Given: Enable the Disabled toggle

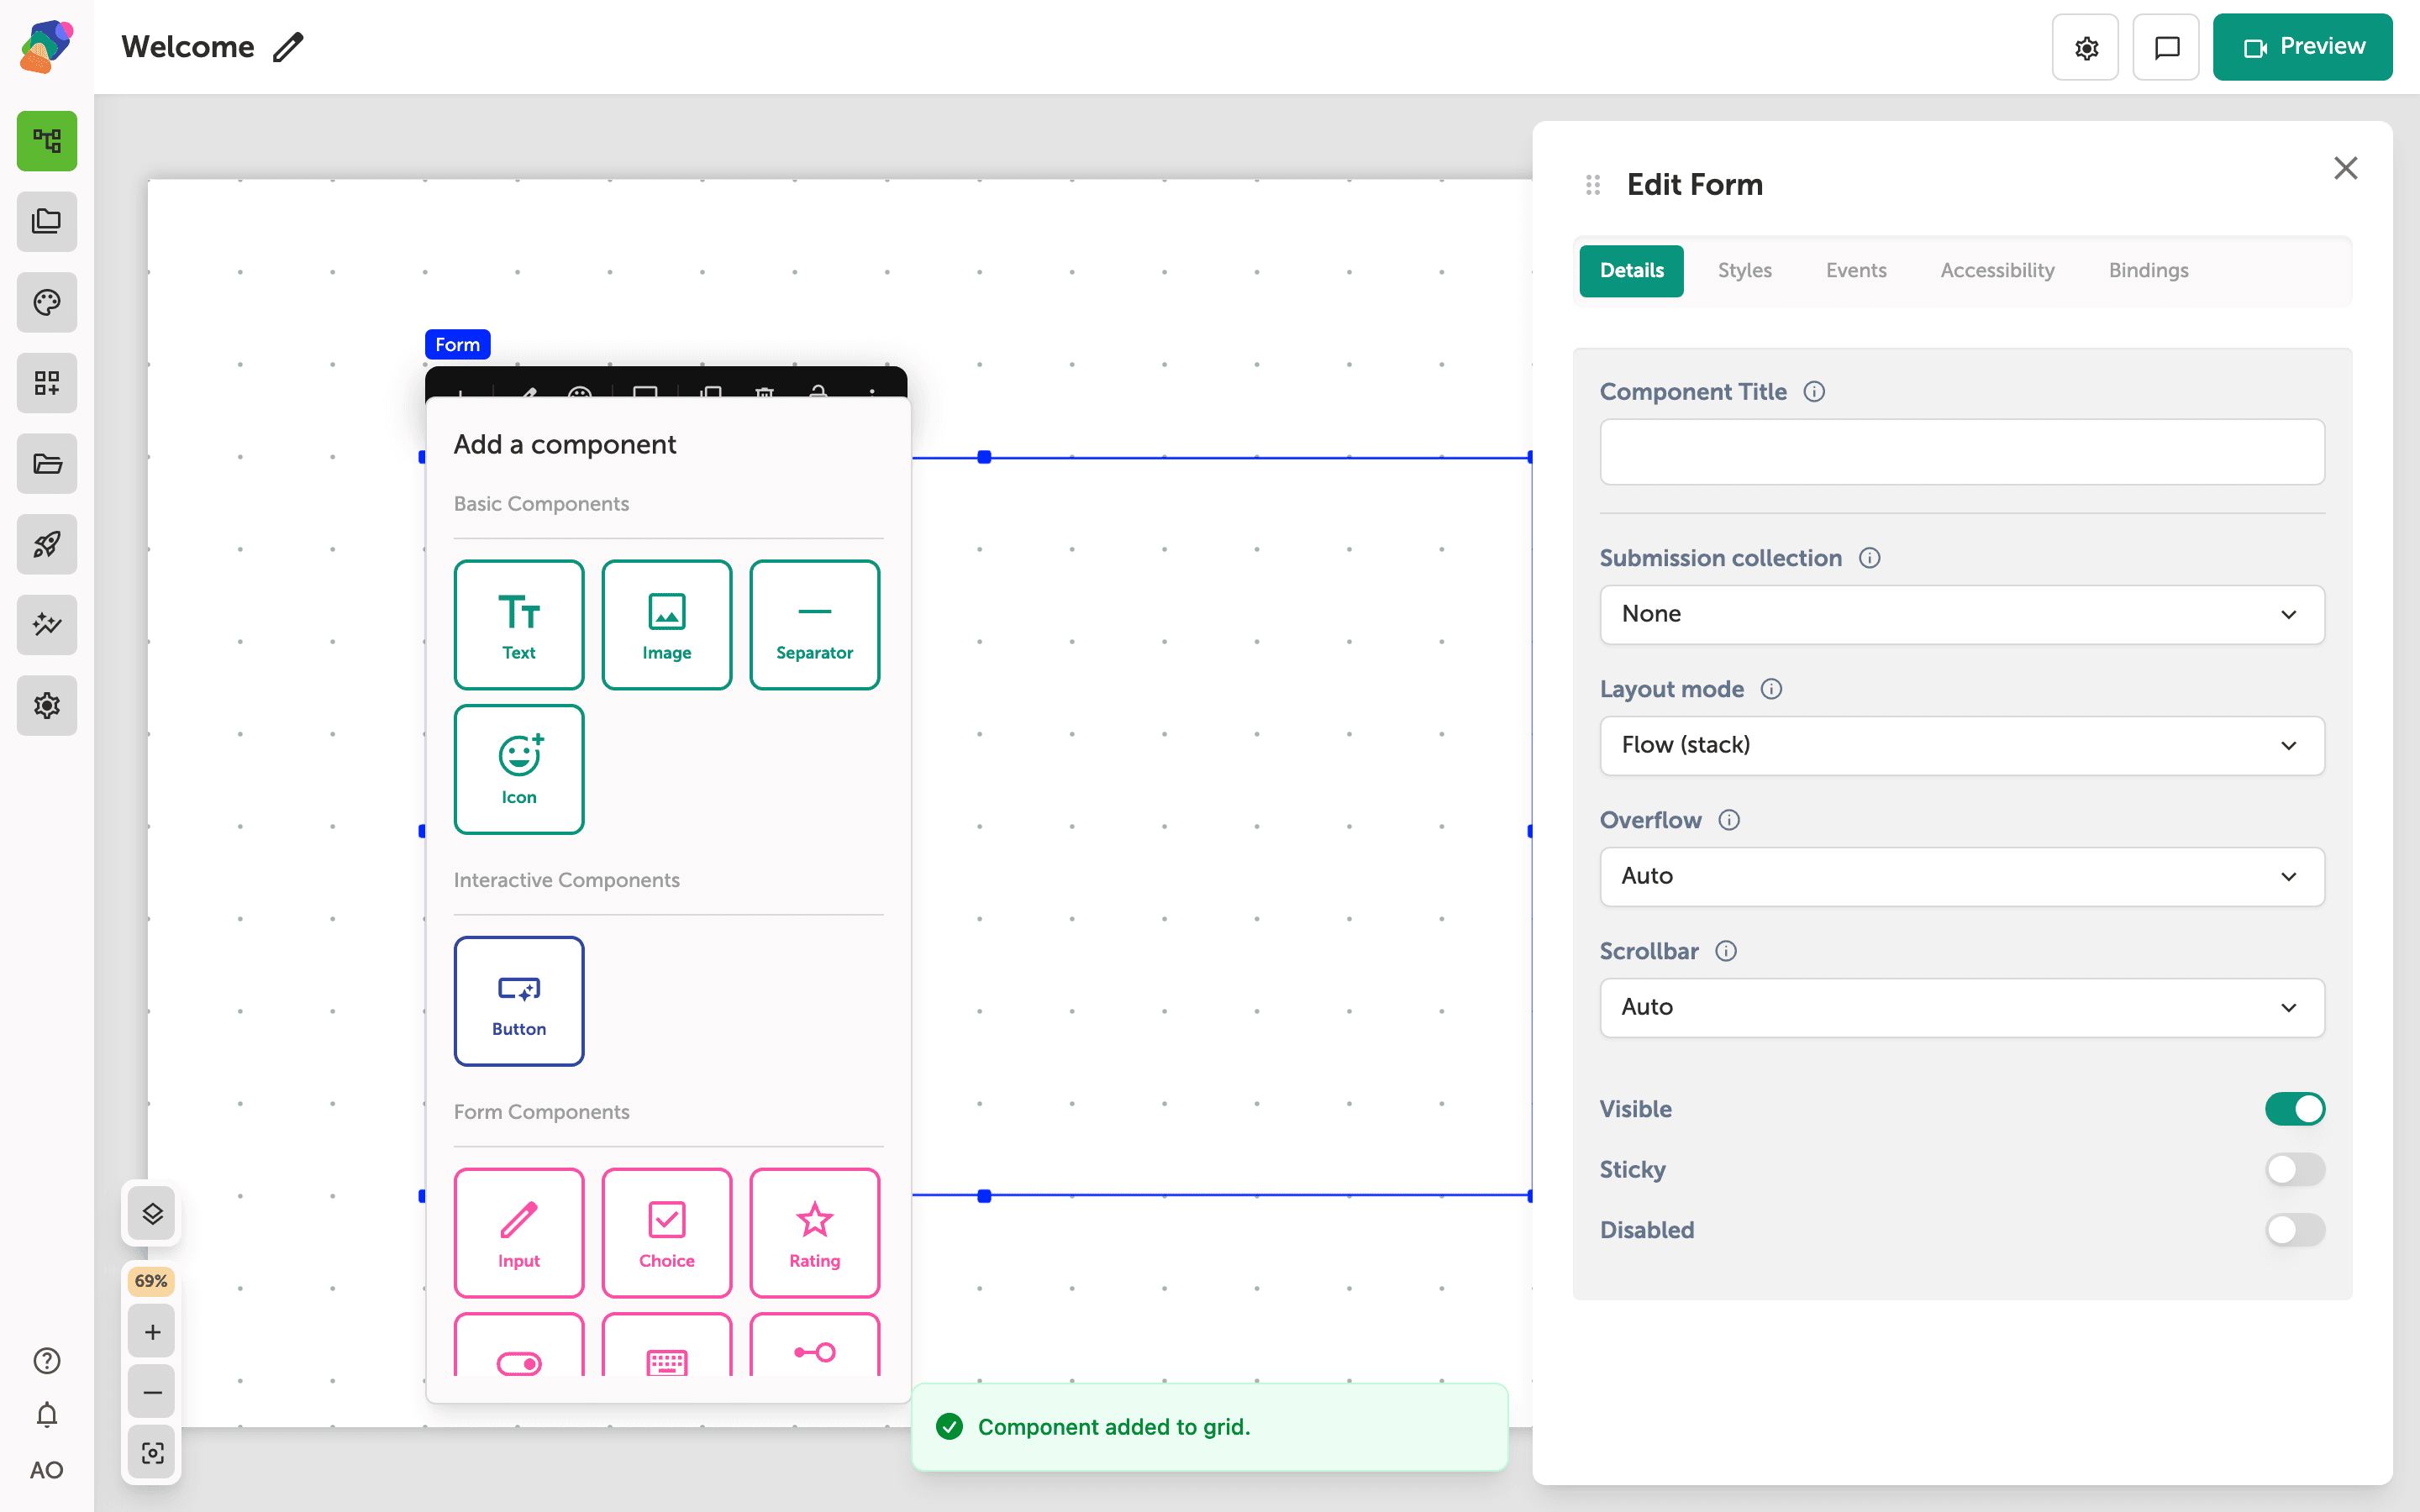Looking at the screenshot, I should click(x=2295, y=1230).
